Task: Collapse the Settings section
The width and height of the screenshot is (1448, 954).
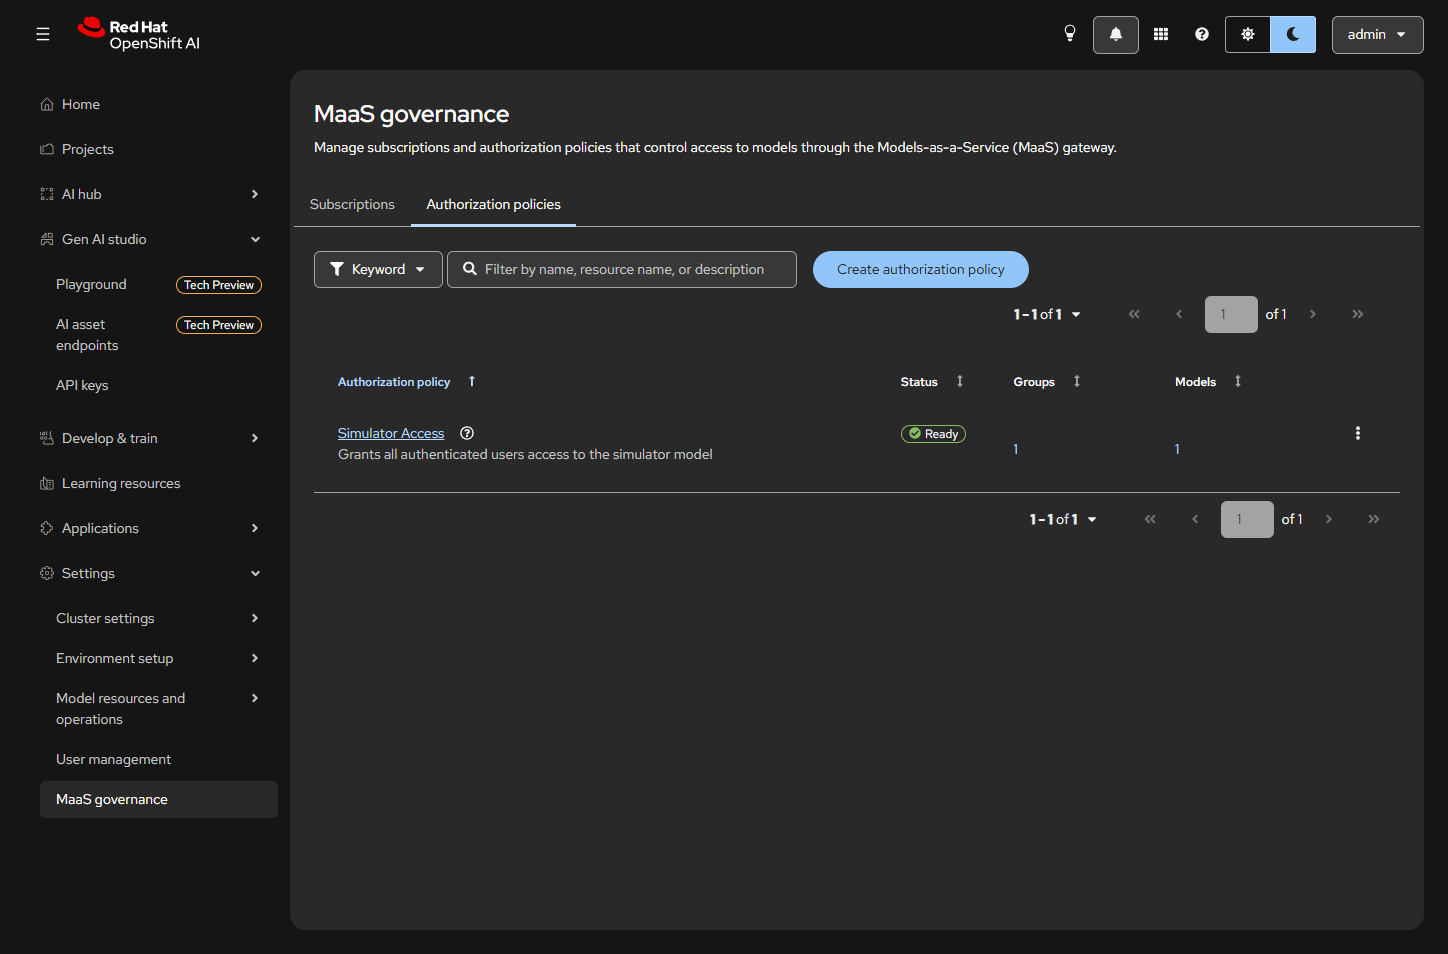Action: click(159, 573)
